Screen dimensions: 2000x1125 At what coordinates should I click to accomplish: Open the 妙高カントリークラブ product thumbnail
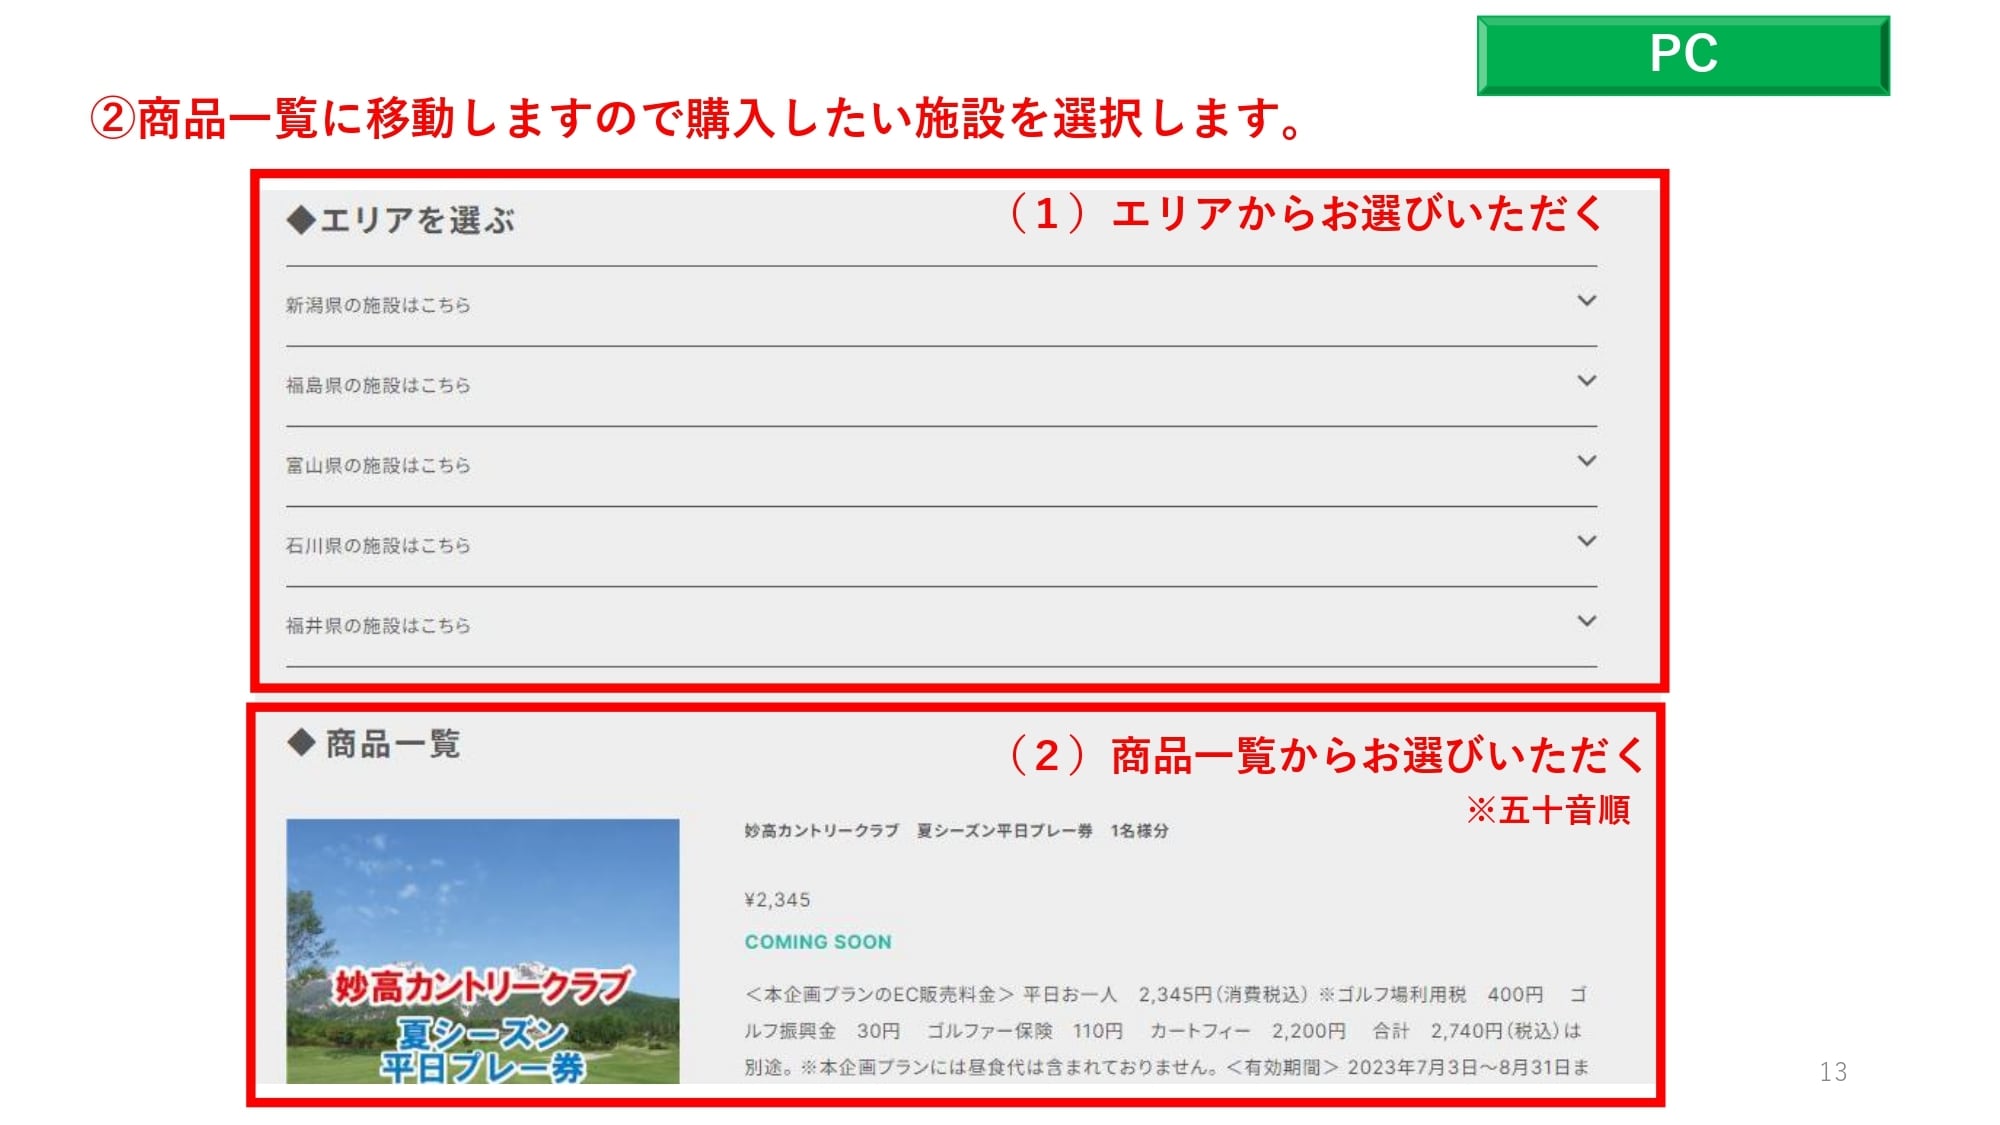click(482, 950)
